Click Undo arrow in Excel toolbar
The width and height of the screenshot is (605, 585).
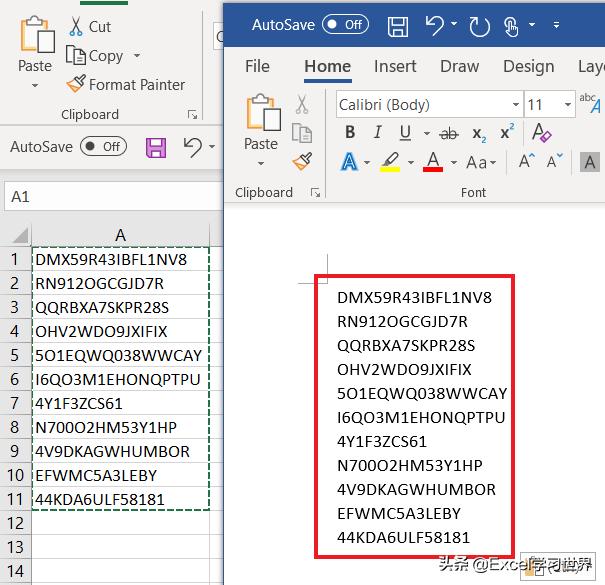coord(193,147)
